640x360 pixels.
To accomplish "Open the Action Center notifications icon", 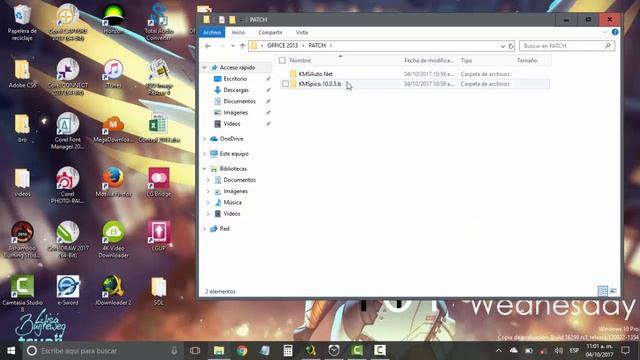I will (625, 351).
